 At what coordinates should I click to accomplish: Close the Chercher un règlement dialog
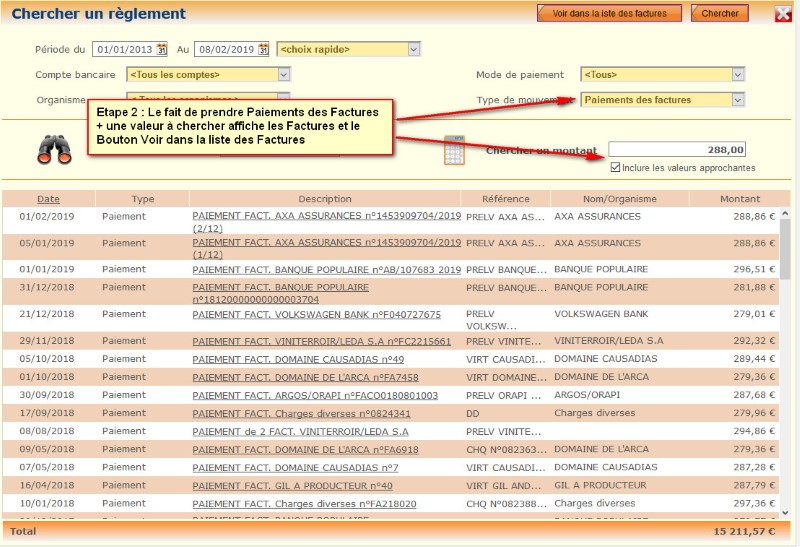coord(783,14)
